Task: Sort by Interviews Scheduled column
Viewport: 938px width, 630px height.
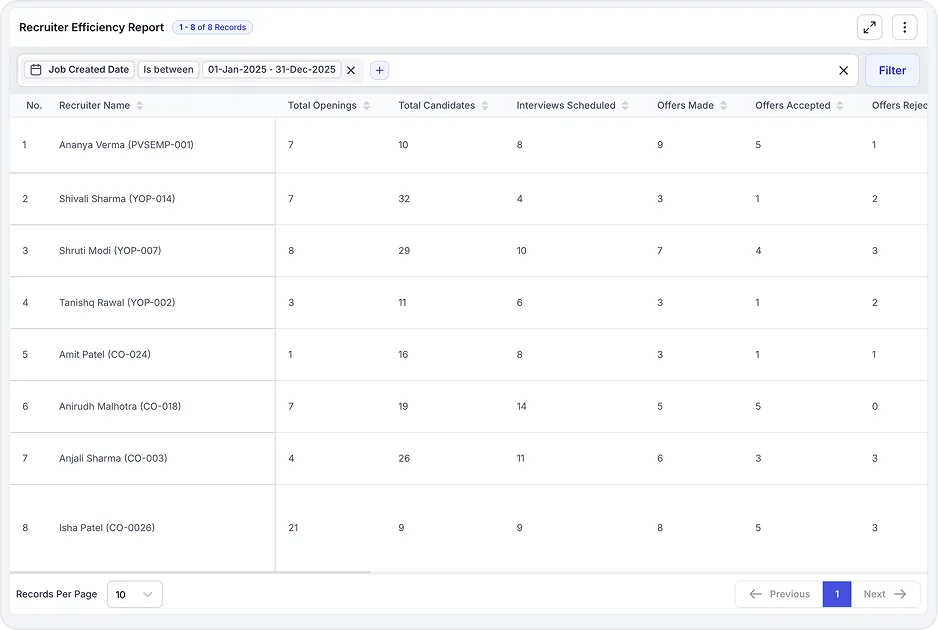Action: click(x=625, y=106)
